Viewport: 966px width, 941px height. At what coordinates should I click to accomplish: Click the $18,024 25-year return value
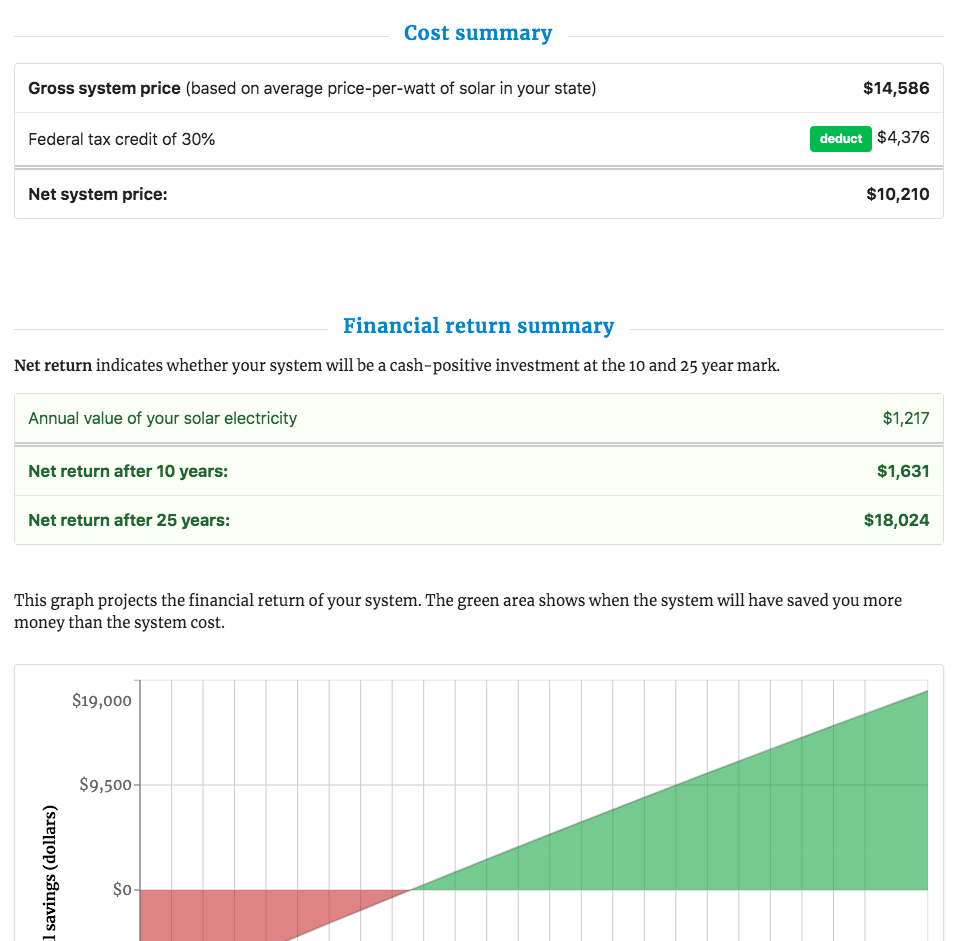[896, 520]
